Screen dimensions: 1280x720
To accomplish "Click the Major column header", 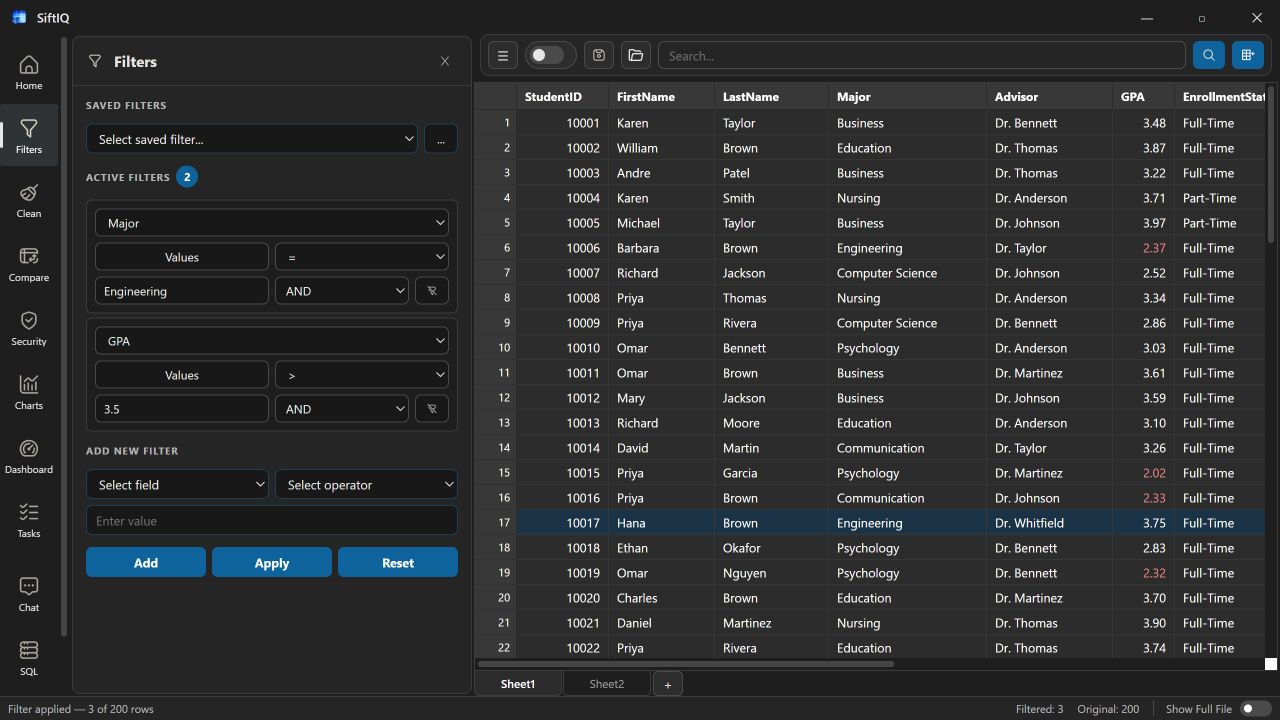I will pos(908,97).
